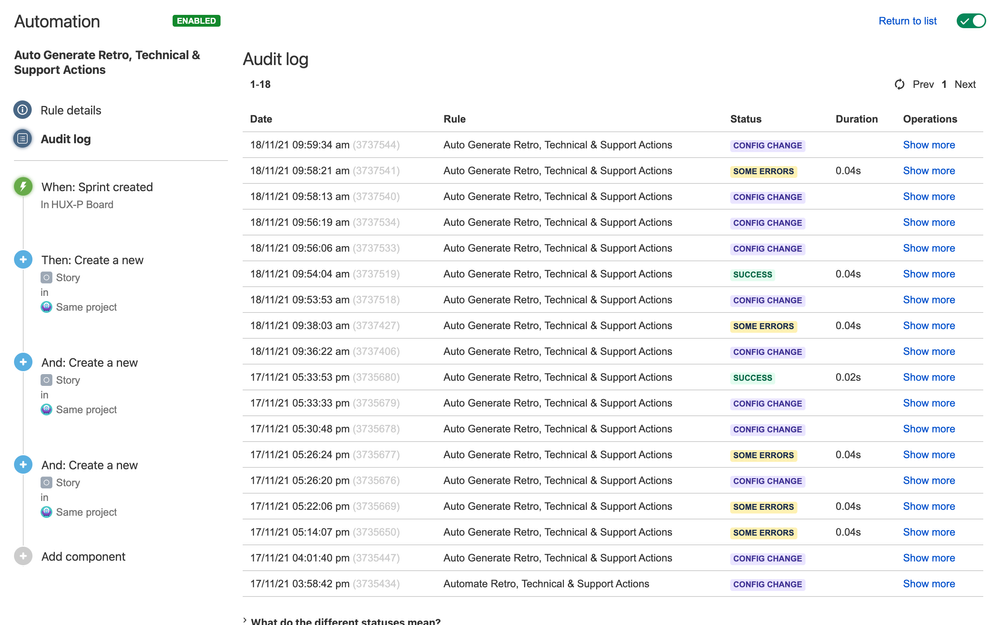Image resolution: width=998 pixels, height=625 pixels.
Task: Show more for 09:36:22 am entry
Action: click(929, 351)
